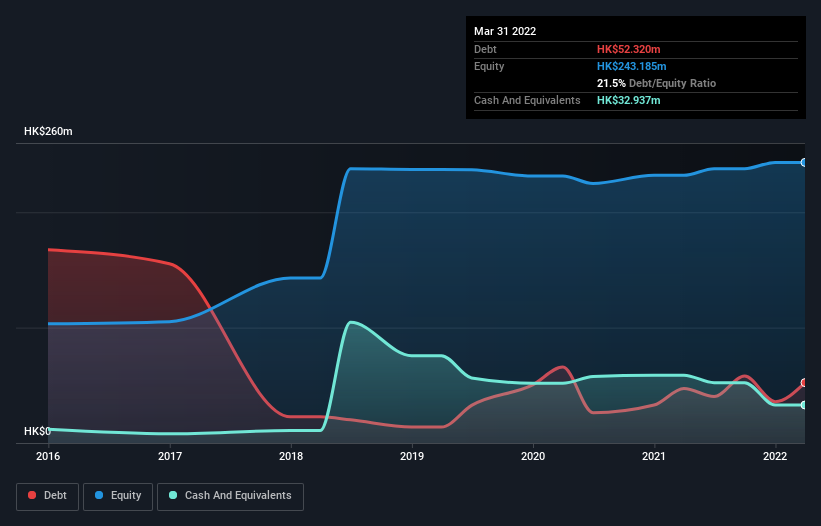The image size is (821, 526).
Task: Click the Debt row label in tooltip
Action: (485, 49)
